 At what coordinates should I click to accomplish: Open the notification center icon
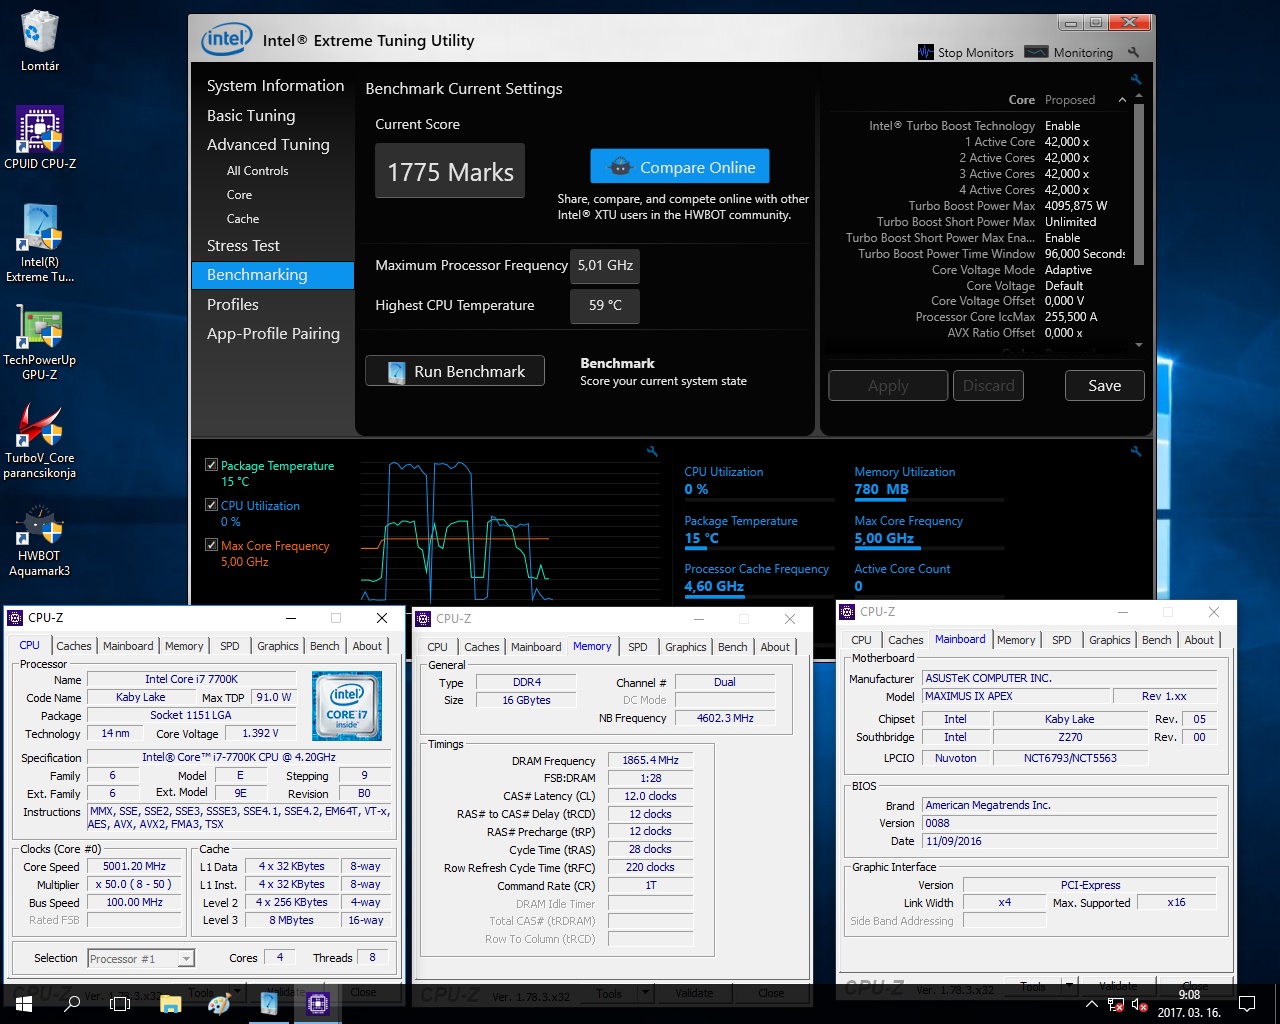click(1247, 1003)
